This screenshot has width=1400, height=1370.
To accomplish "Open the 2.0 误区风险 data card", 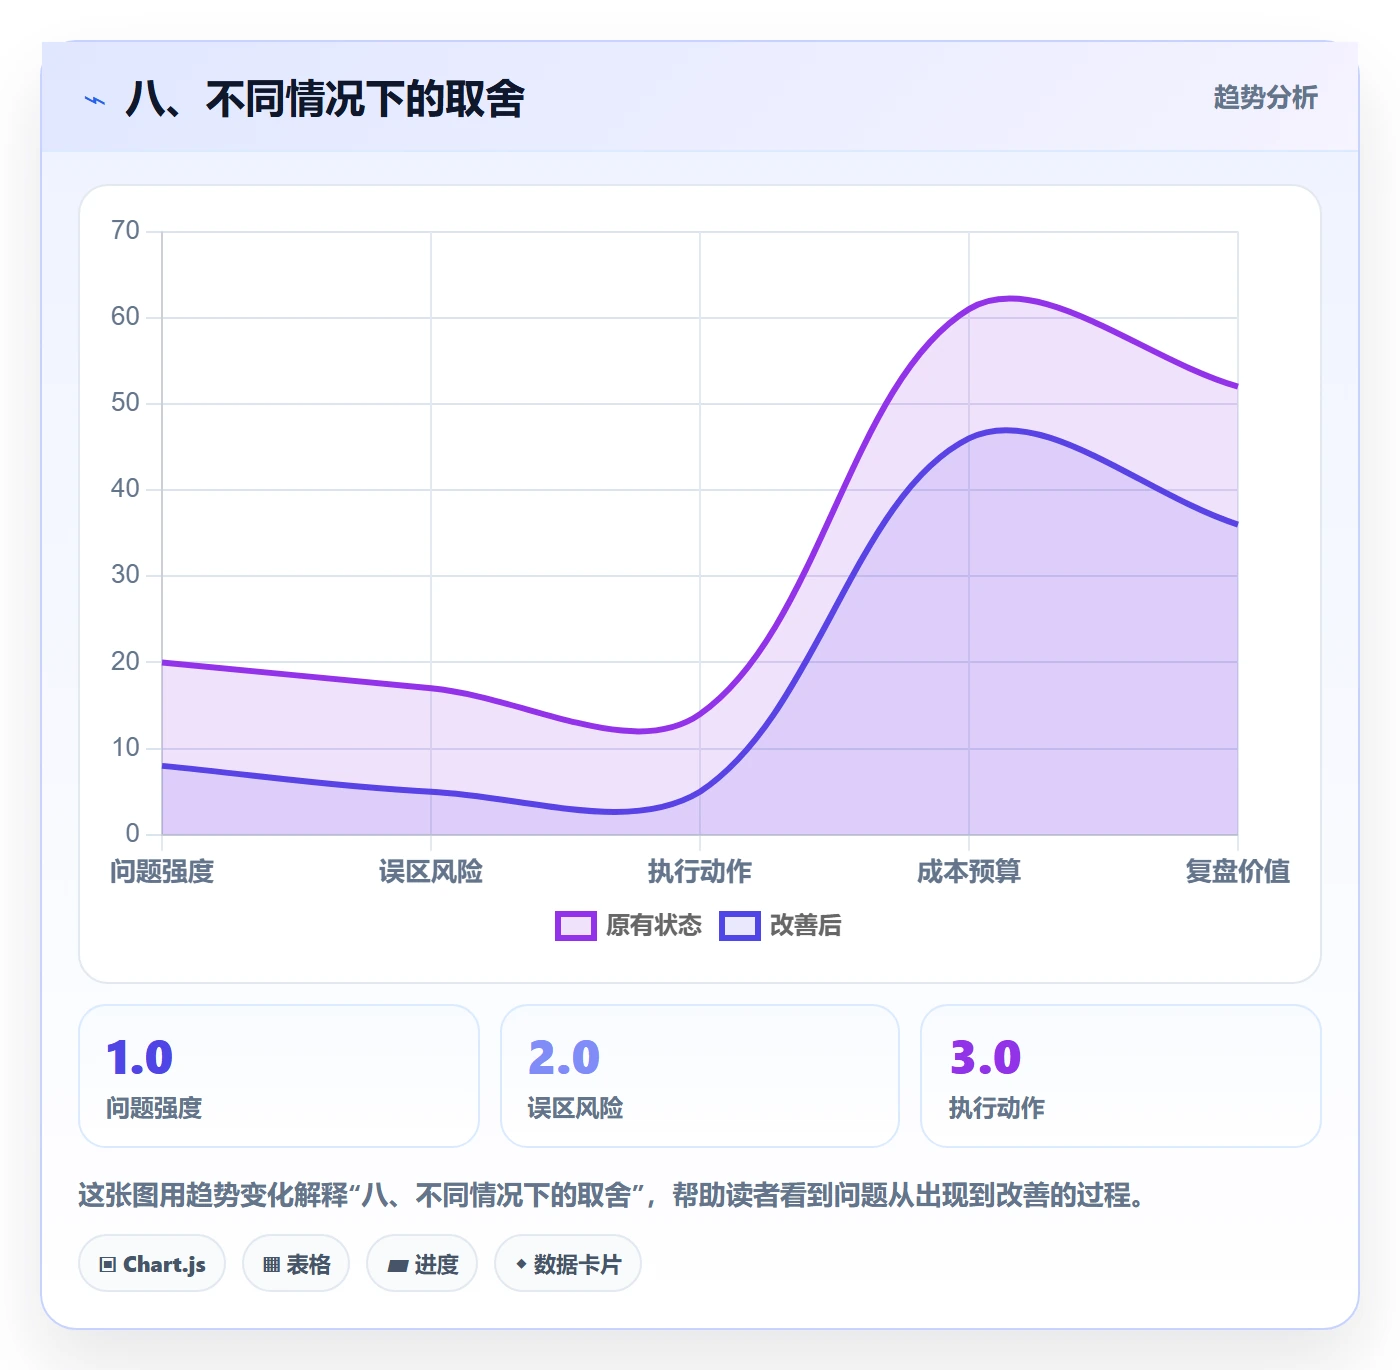I will (700, 1076).
